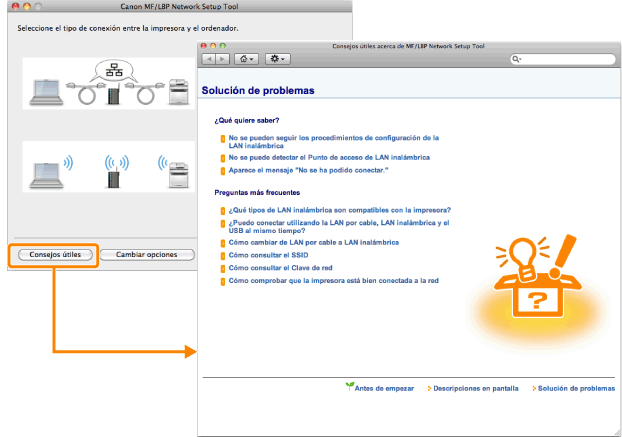Open 'Aparece el mensaje No se ha podido conectar' link
622x437 pixels.
(307, 171)
